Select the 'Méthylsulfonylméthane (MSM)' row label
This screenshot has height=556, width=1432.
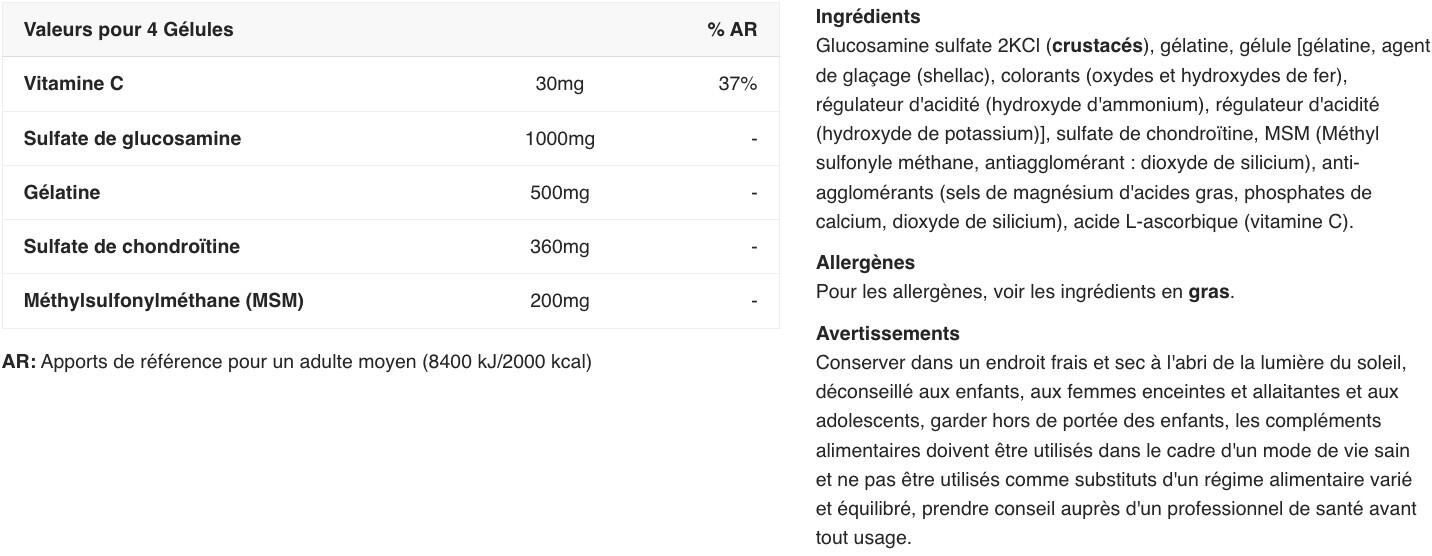[x=164, y=300]
